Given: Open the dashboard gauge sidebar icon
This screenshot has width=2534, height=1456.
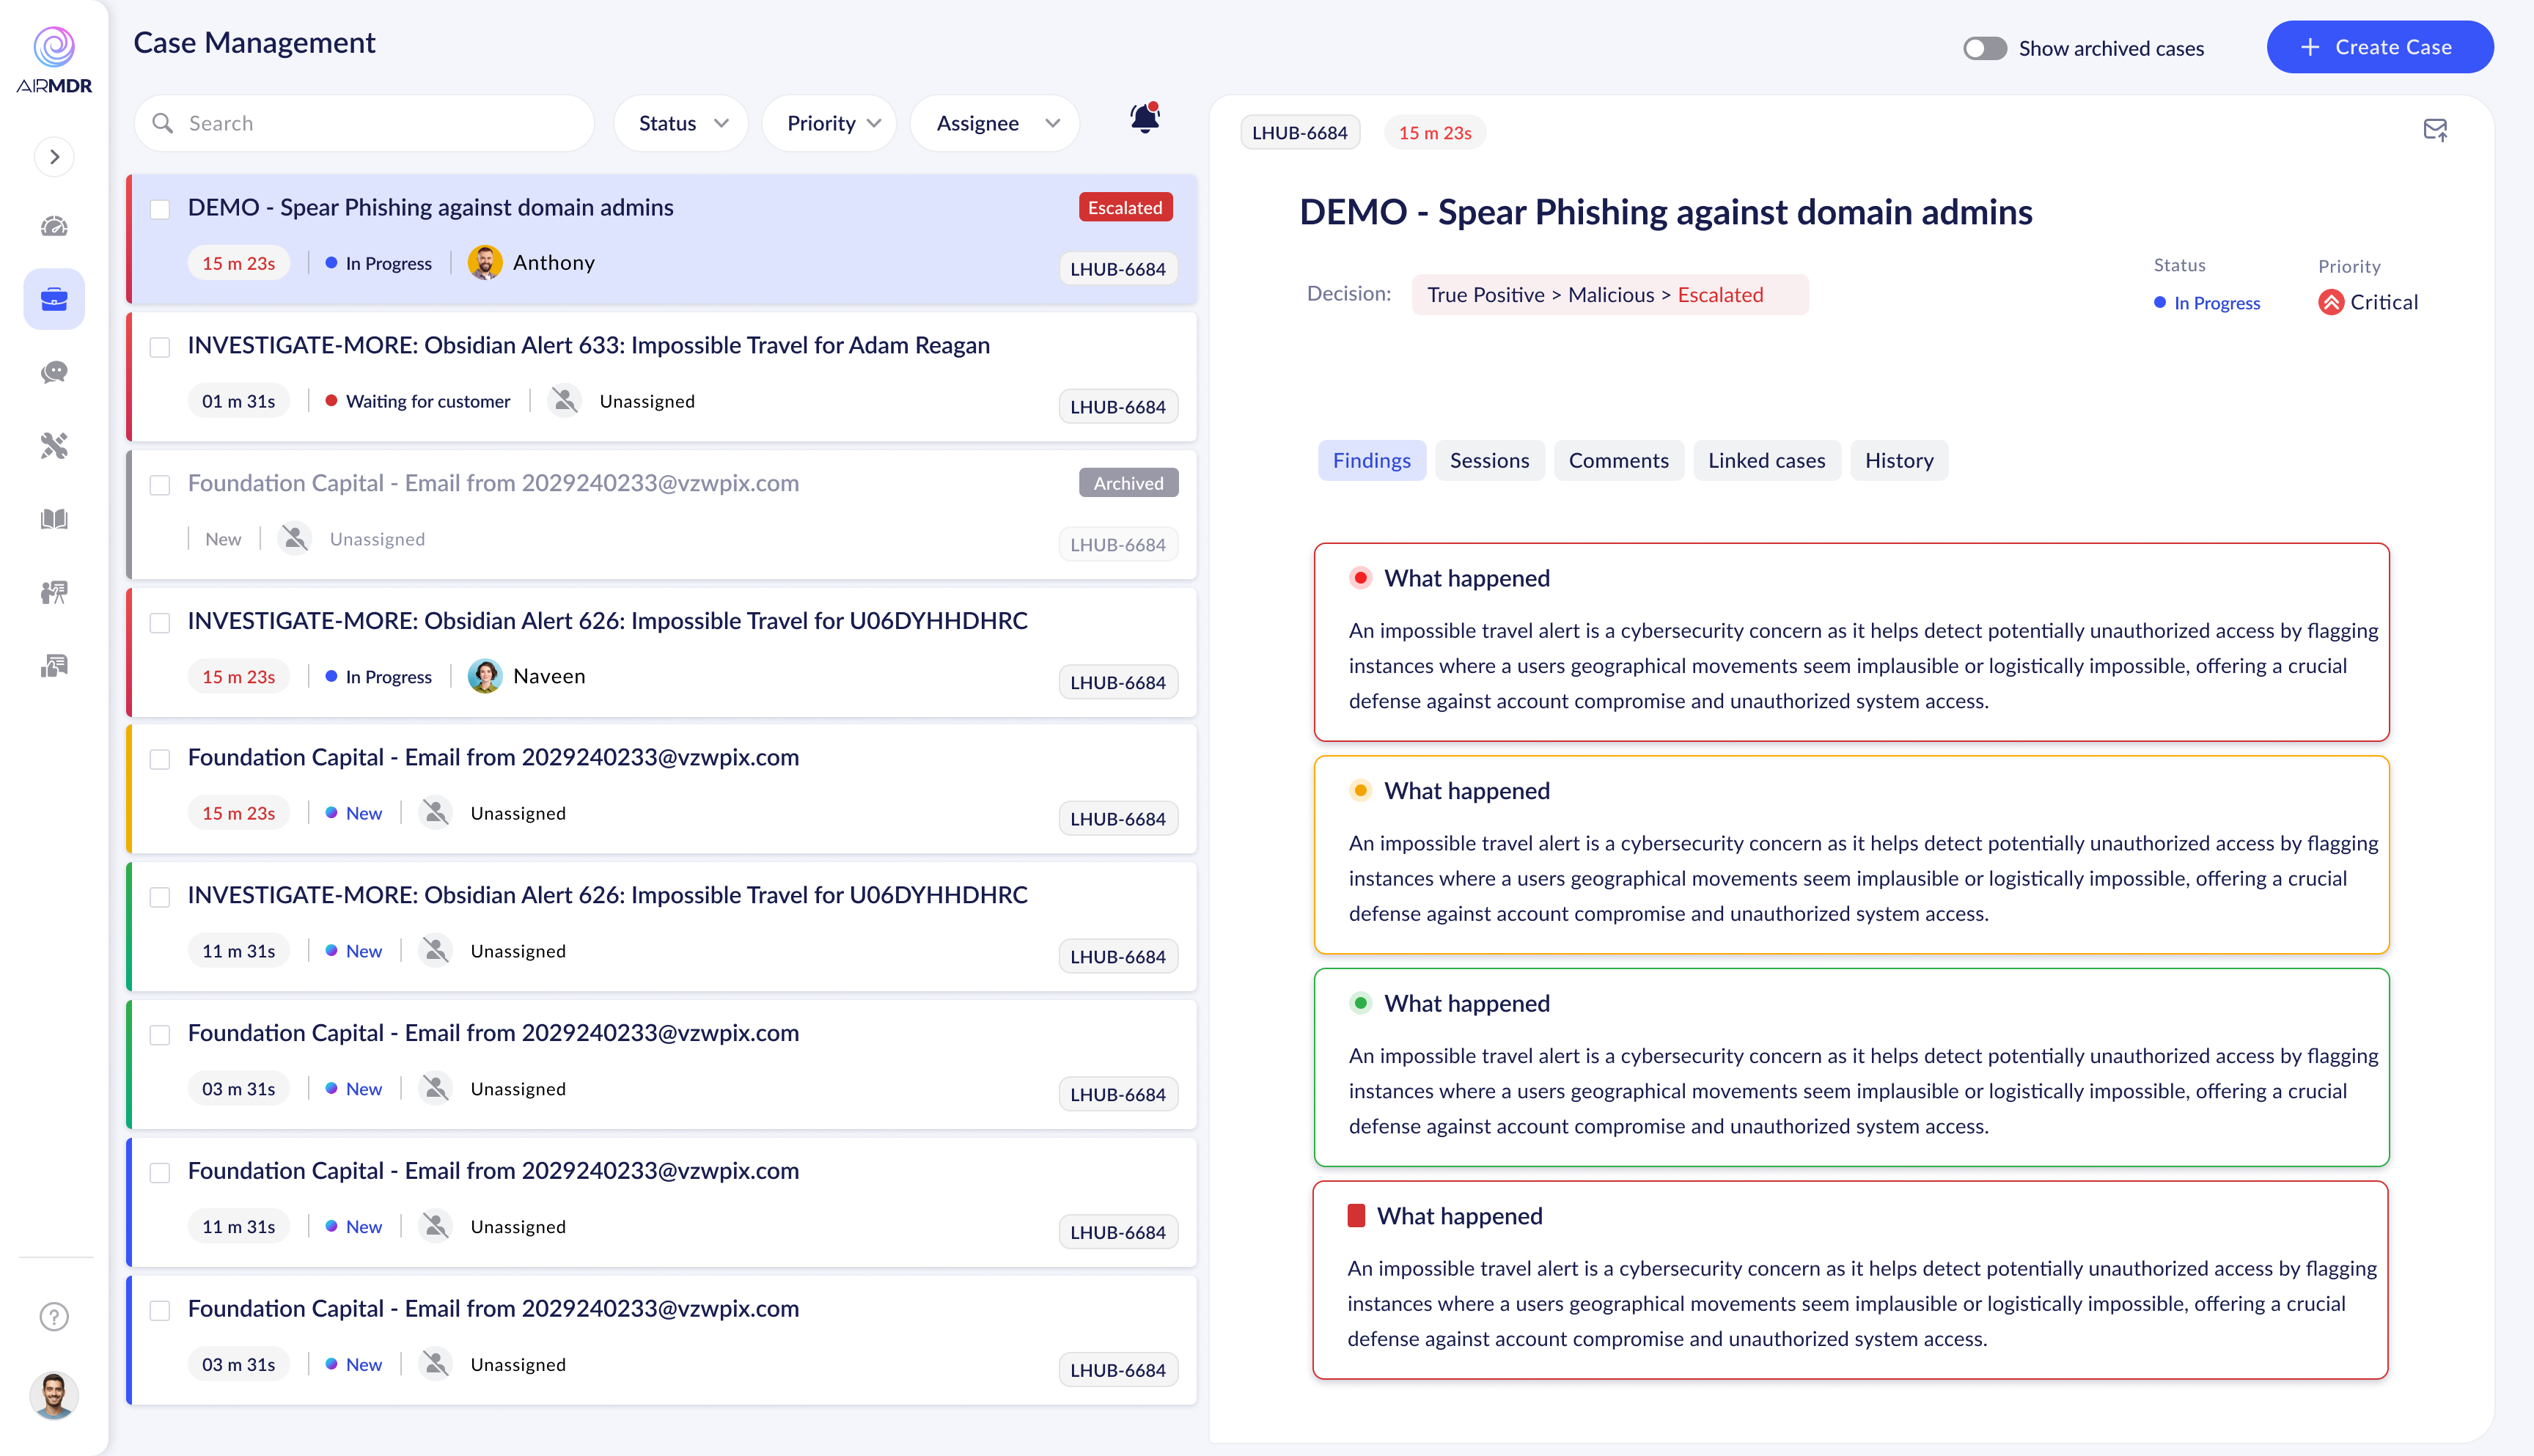Looking at the screenshot, I should (54, 226).
